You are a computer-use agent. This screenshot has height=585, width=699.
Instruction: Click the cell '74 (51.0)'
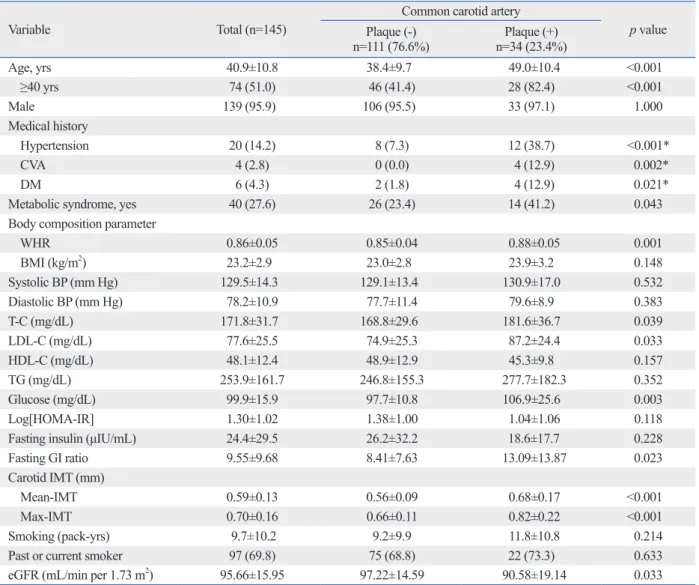252,87
